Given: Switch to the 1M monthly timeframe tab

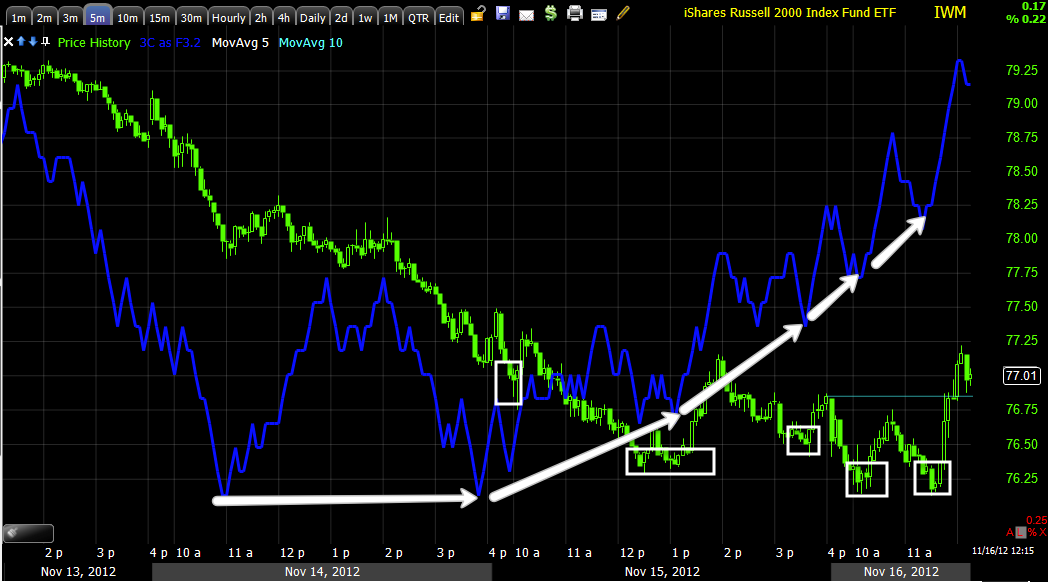Looking at the screenshot, I should 390,17.
